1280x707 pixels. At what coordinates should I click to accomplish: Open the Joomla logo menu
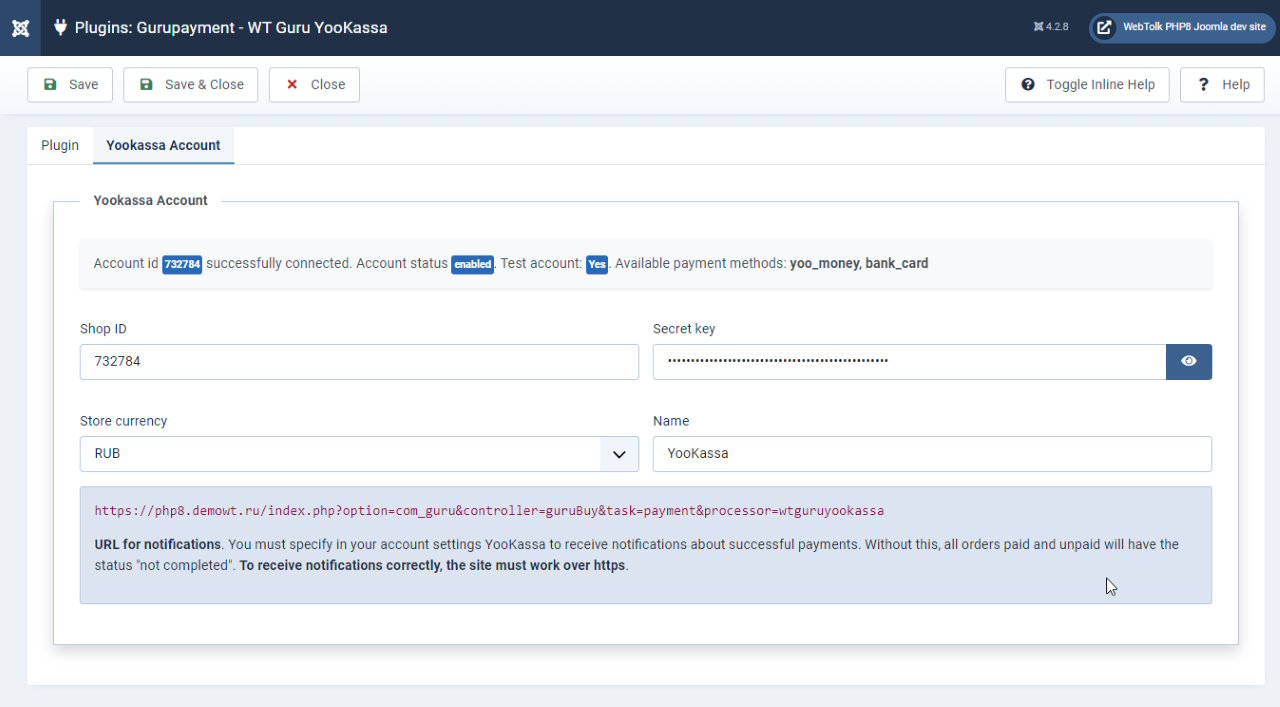20,28
